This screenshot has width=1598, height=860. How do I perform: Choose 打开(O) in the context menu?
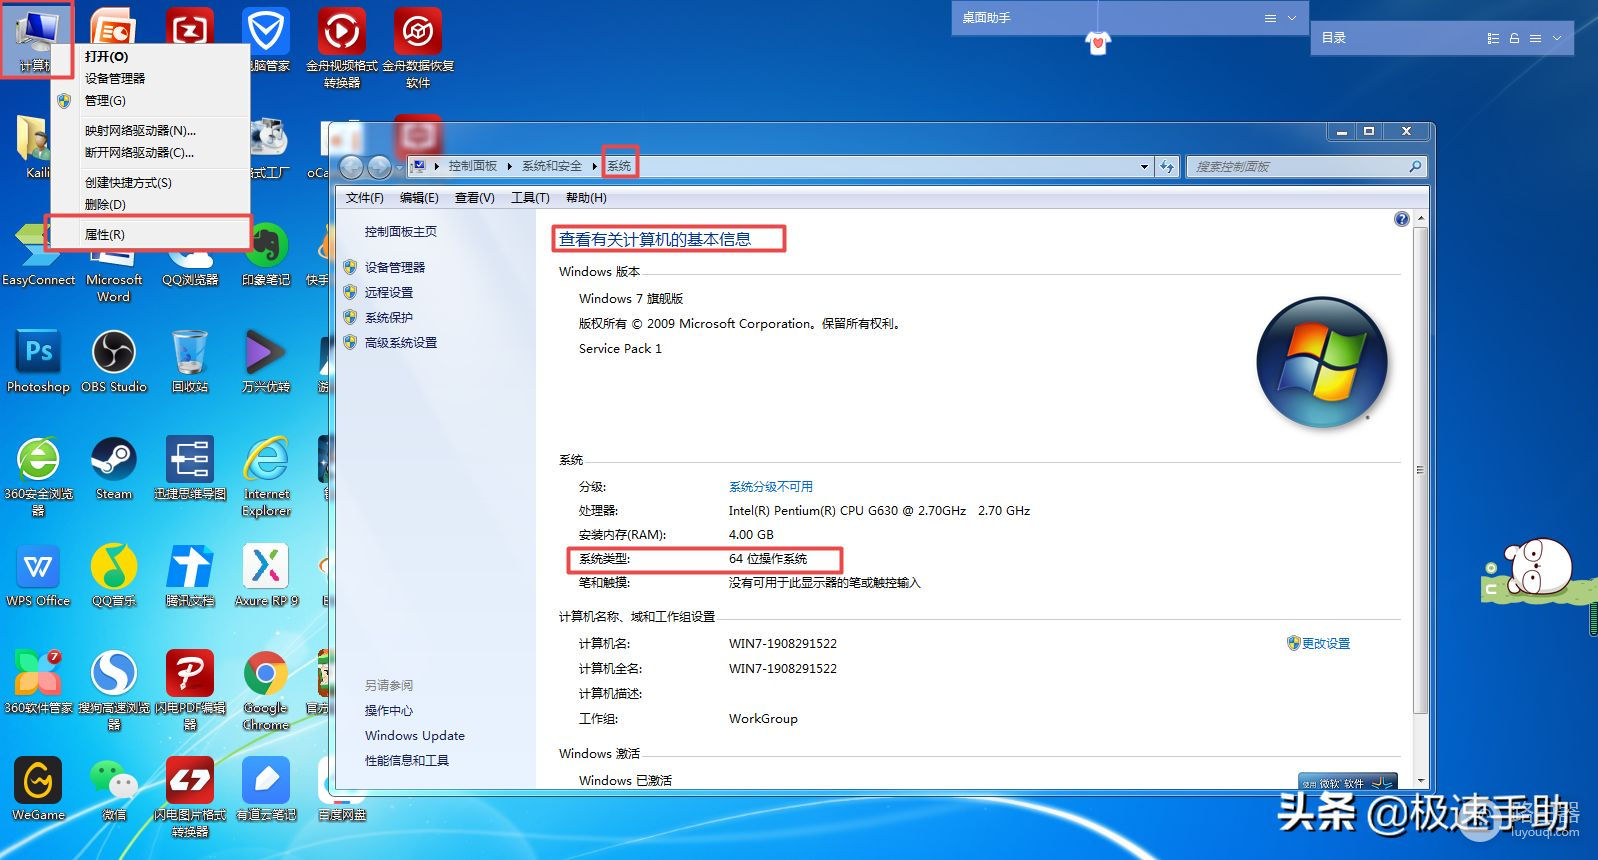151,56
